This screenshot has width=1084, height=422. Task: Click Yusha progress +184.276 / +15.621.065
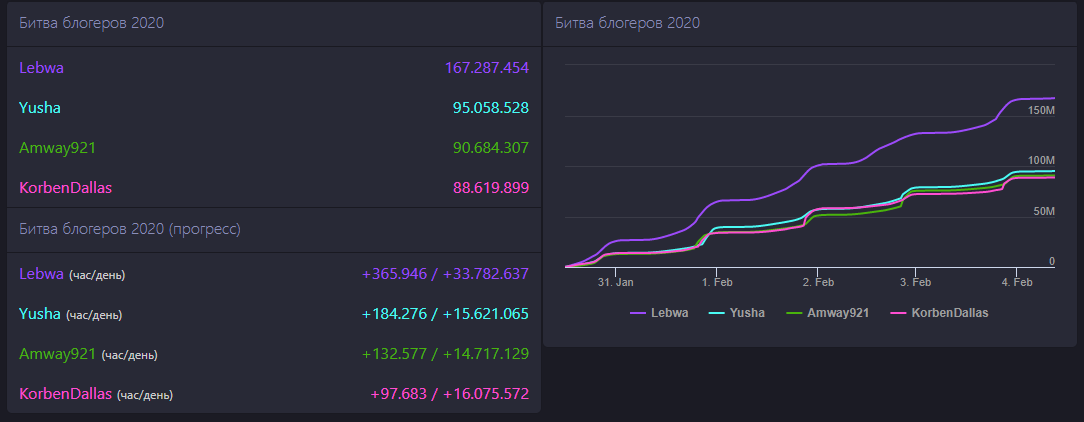445,314
